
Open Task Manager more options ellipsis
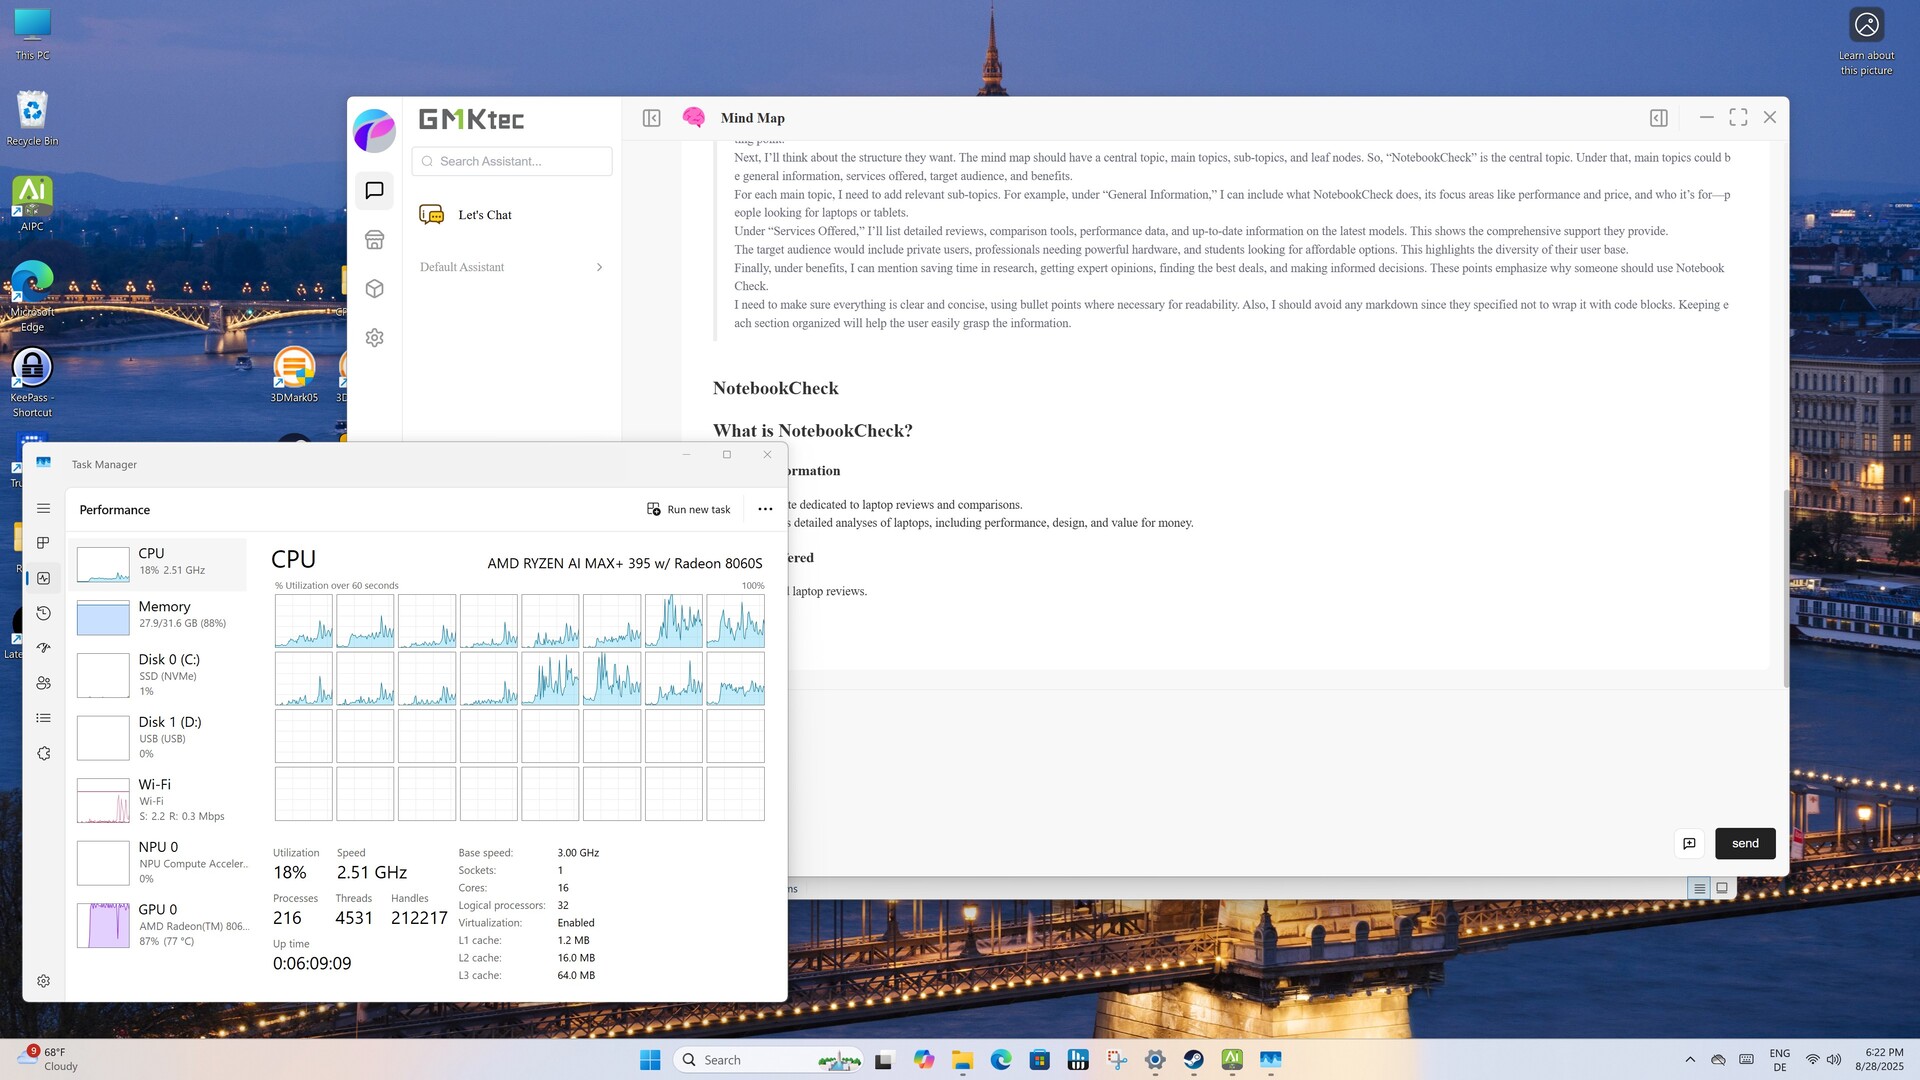click(x=765, y=509)
